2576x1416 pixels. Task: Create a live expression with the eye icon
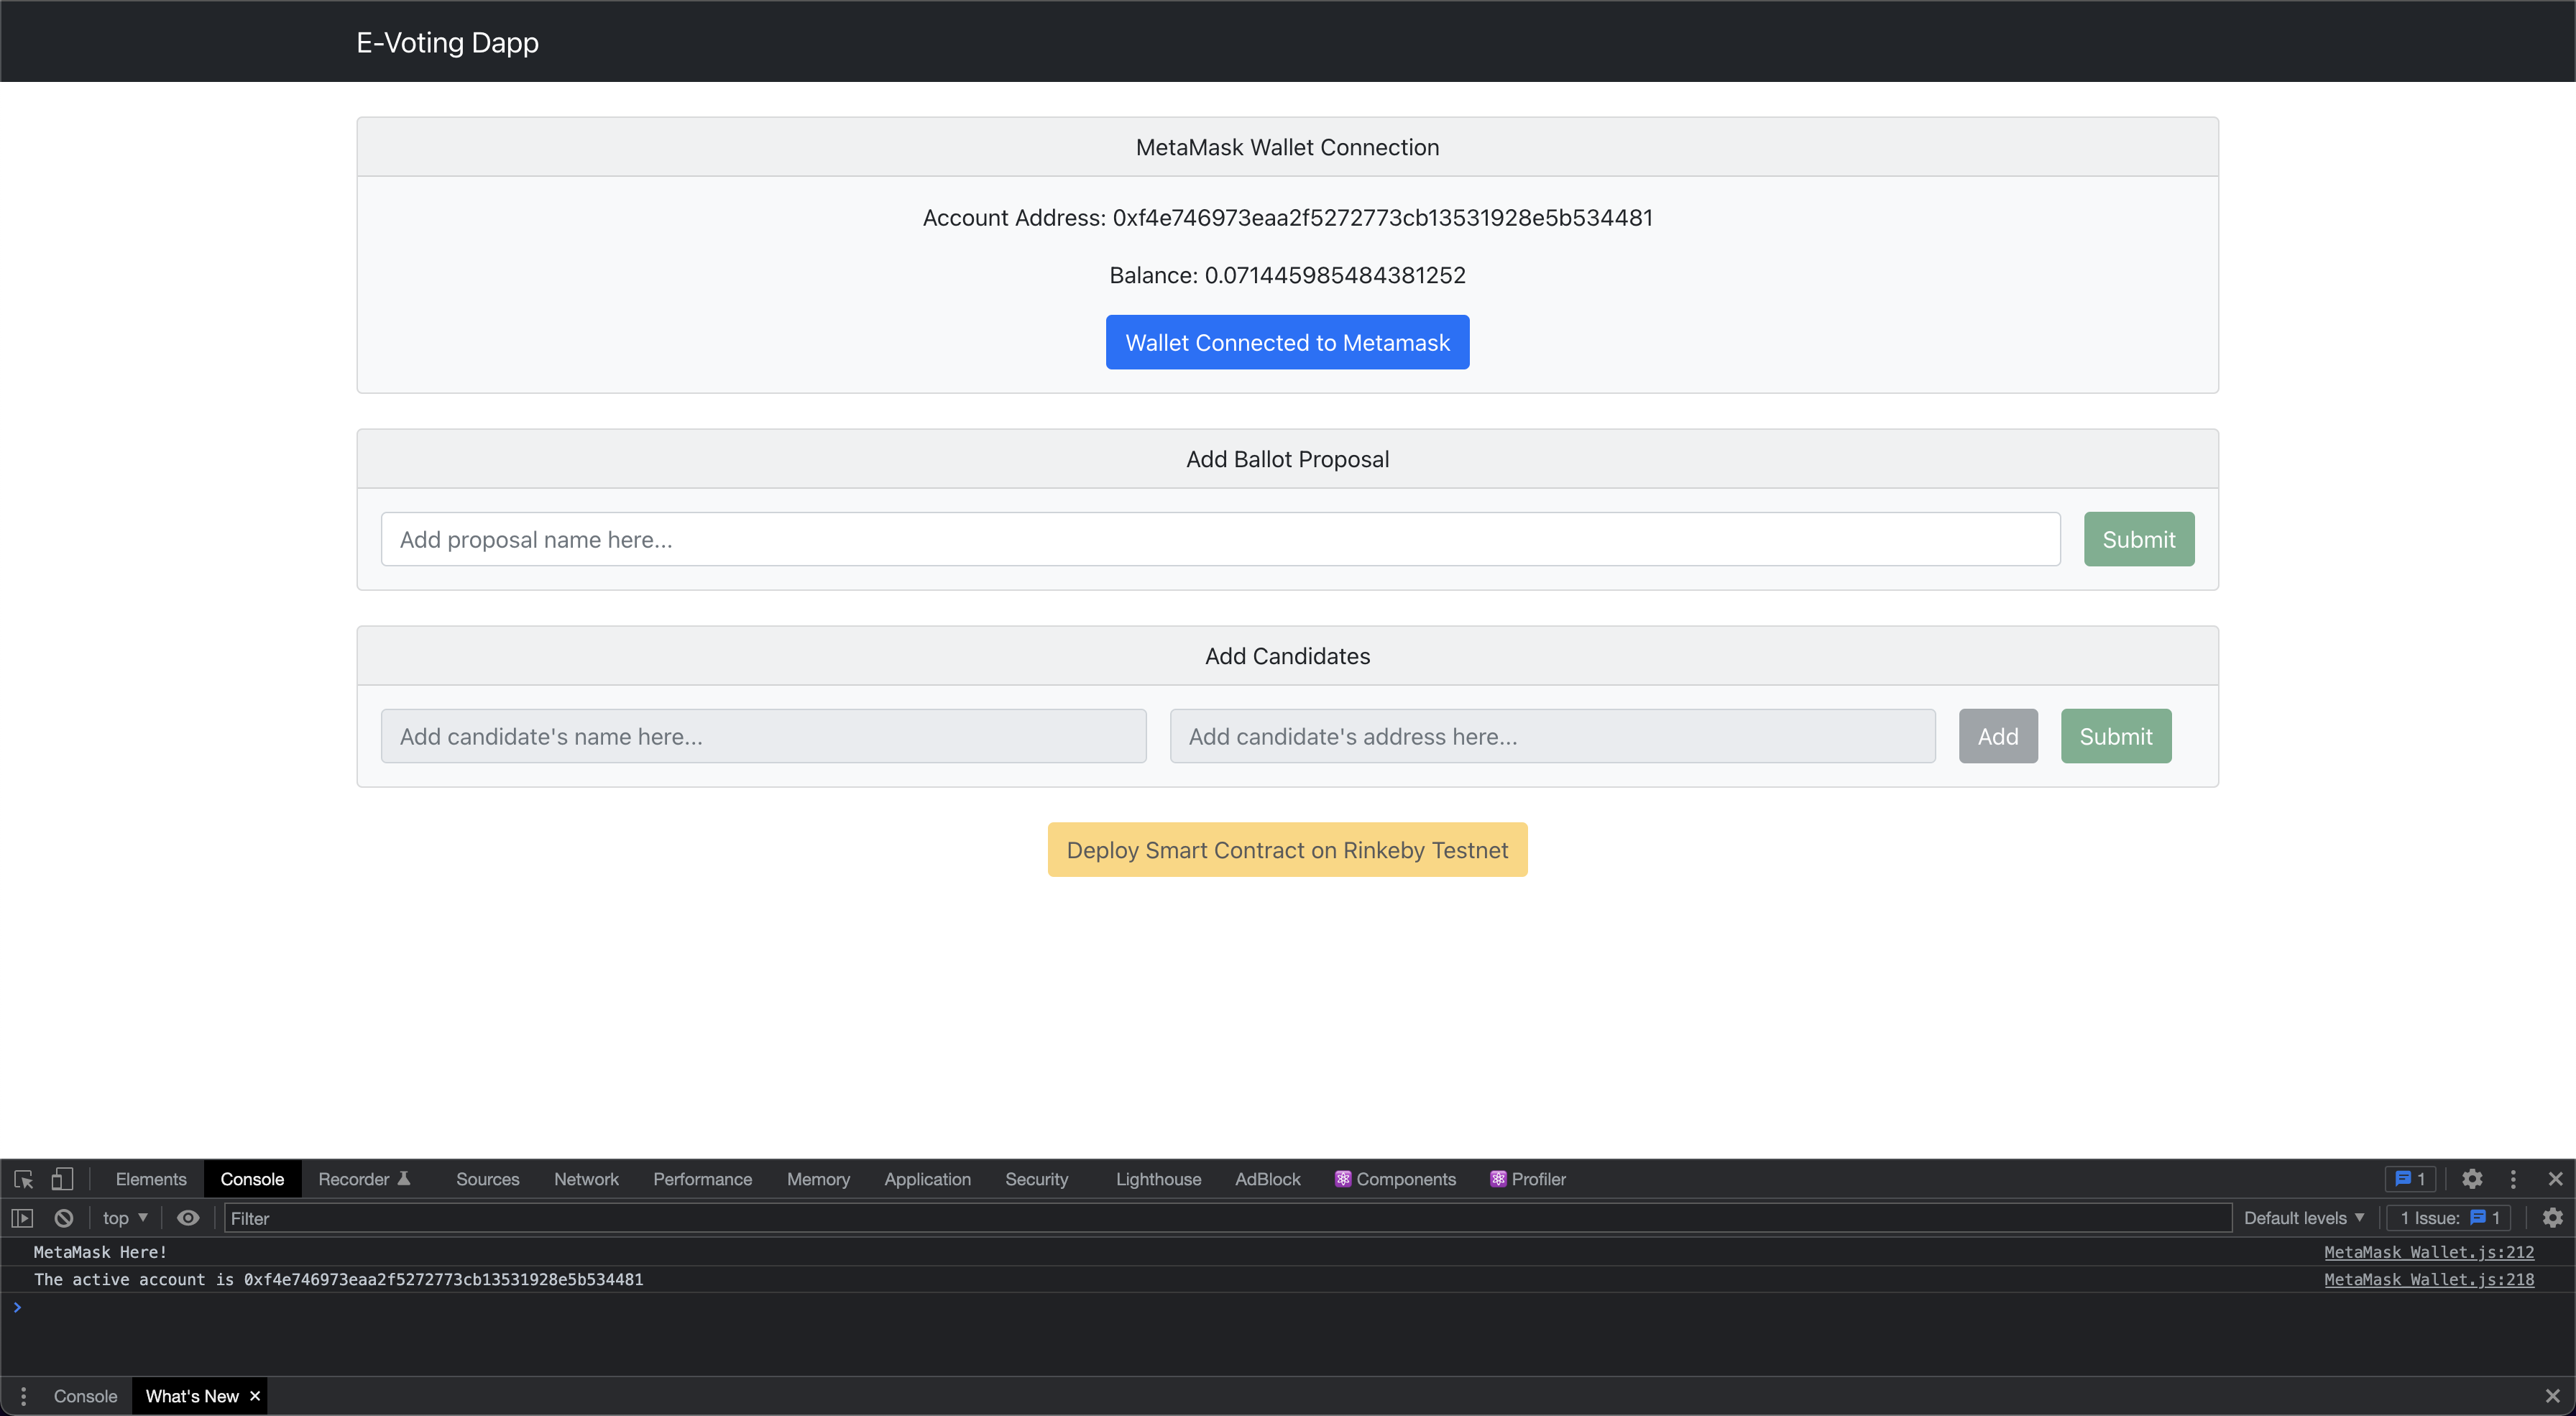pyautogui.click(x=188, y=1217)
